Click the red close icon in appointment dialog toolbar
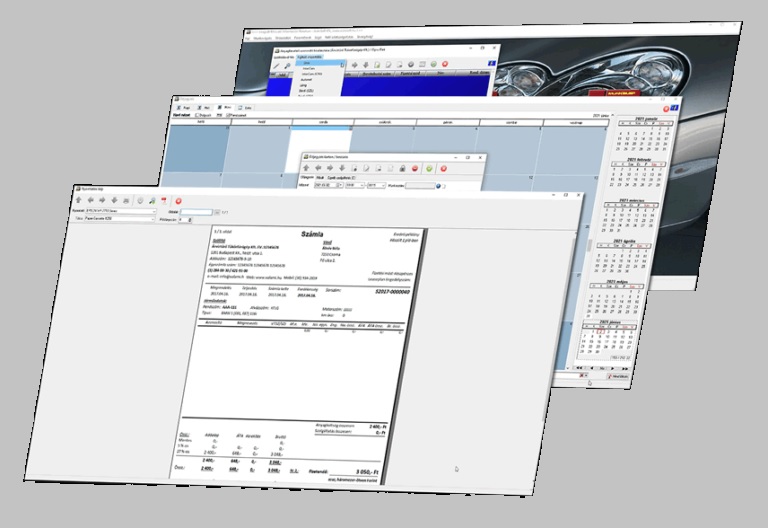The height and width of the screenshot is (528, 768). pos(443,168)
